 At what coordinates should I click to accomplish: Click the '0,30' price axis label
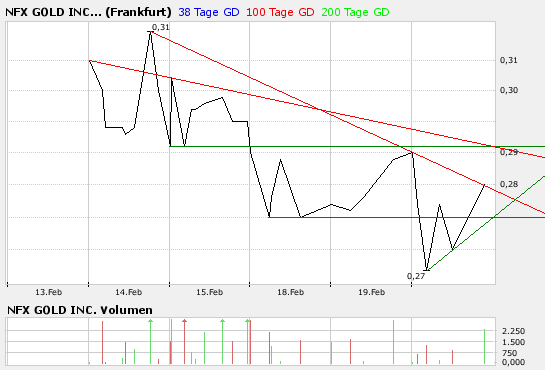509,90
